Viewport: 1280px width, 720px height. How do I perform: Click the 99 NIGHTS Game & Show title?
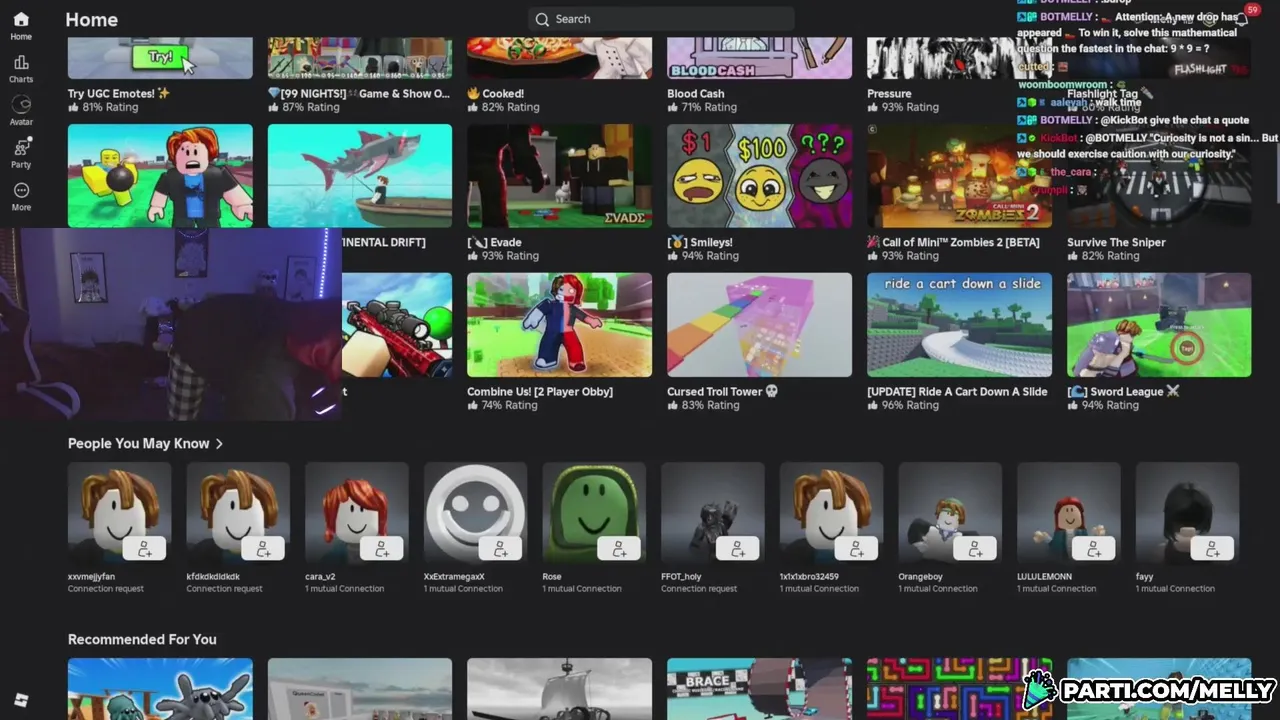pos(359,93)
